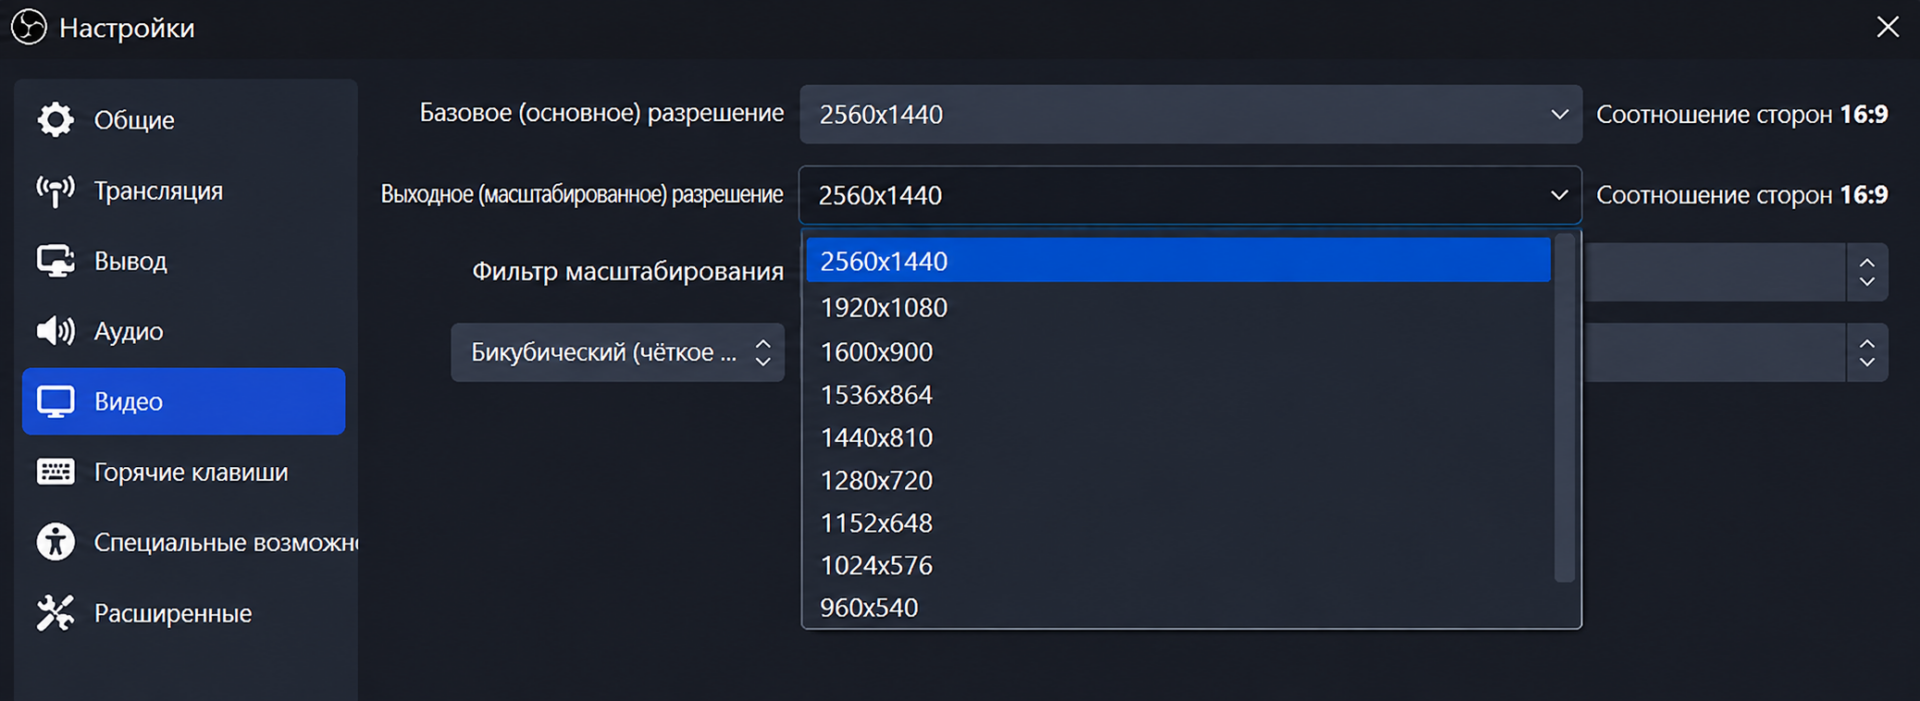Click the Базовое (основное) разрешение label
The height and width of the screenshot is (701, 1920).
coord(601,113)
